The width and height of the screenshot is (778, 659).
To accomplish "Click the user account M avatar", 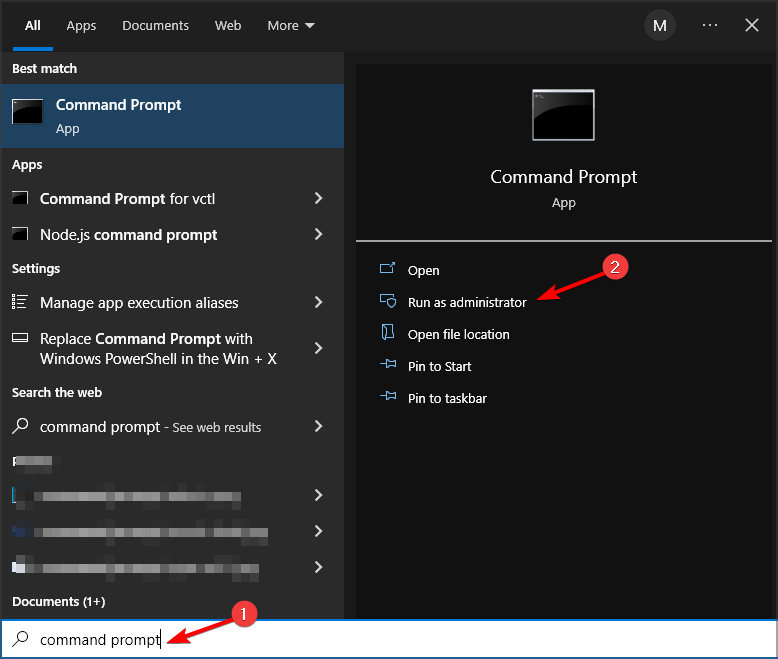I will (x=659, y=26).
